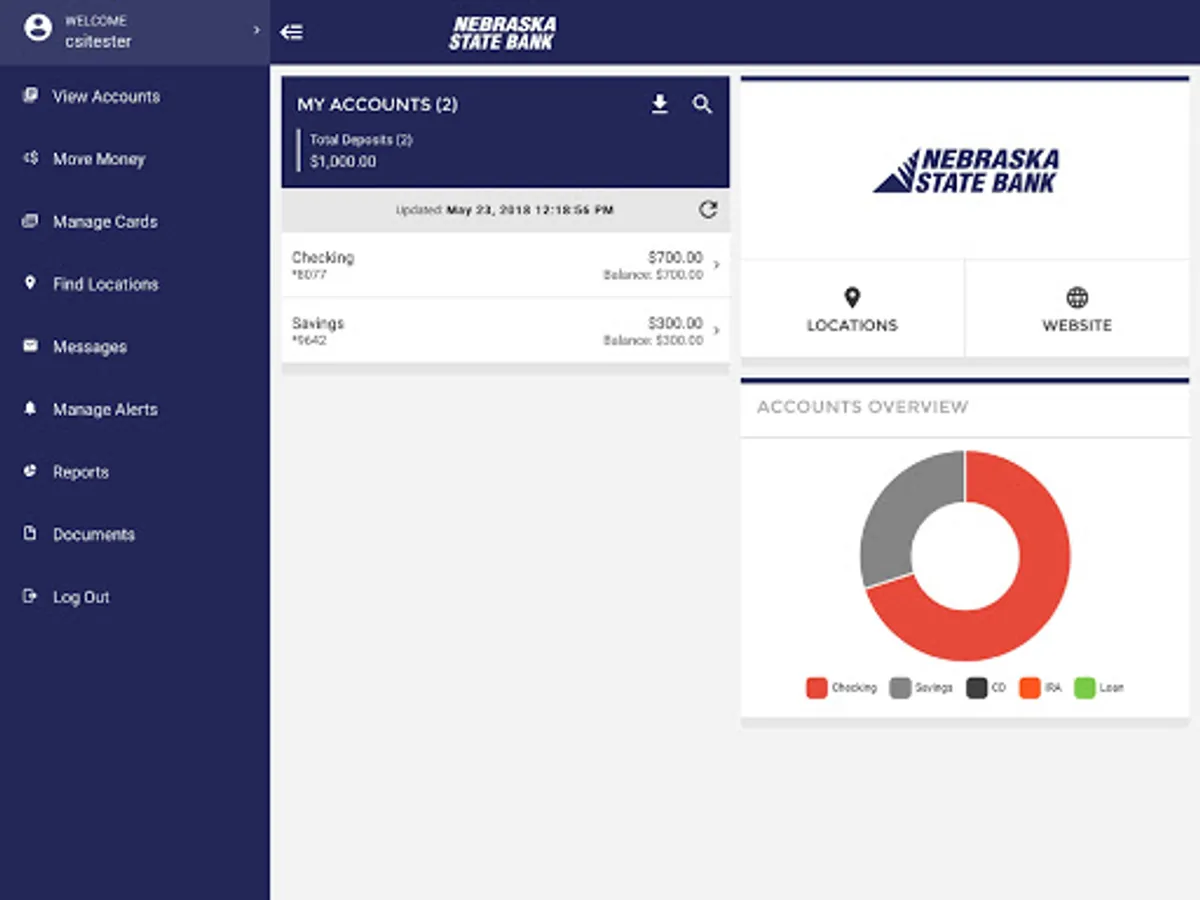1200x900 pixels.
Task: Click the $300.00 Savings amount
Action: [x=675, y=323]
